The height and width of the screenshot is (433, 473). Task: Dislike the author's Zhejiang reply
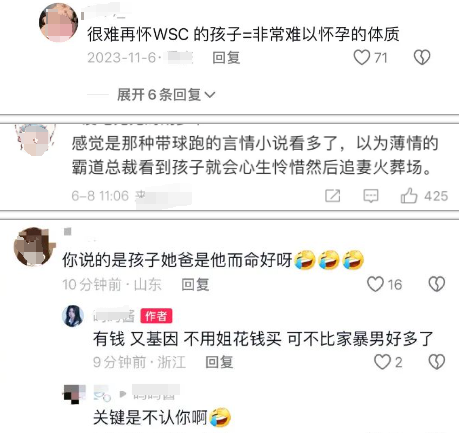point(437,362)
